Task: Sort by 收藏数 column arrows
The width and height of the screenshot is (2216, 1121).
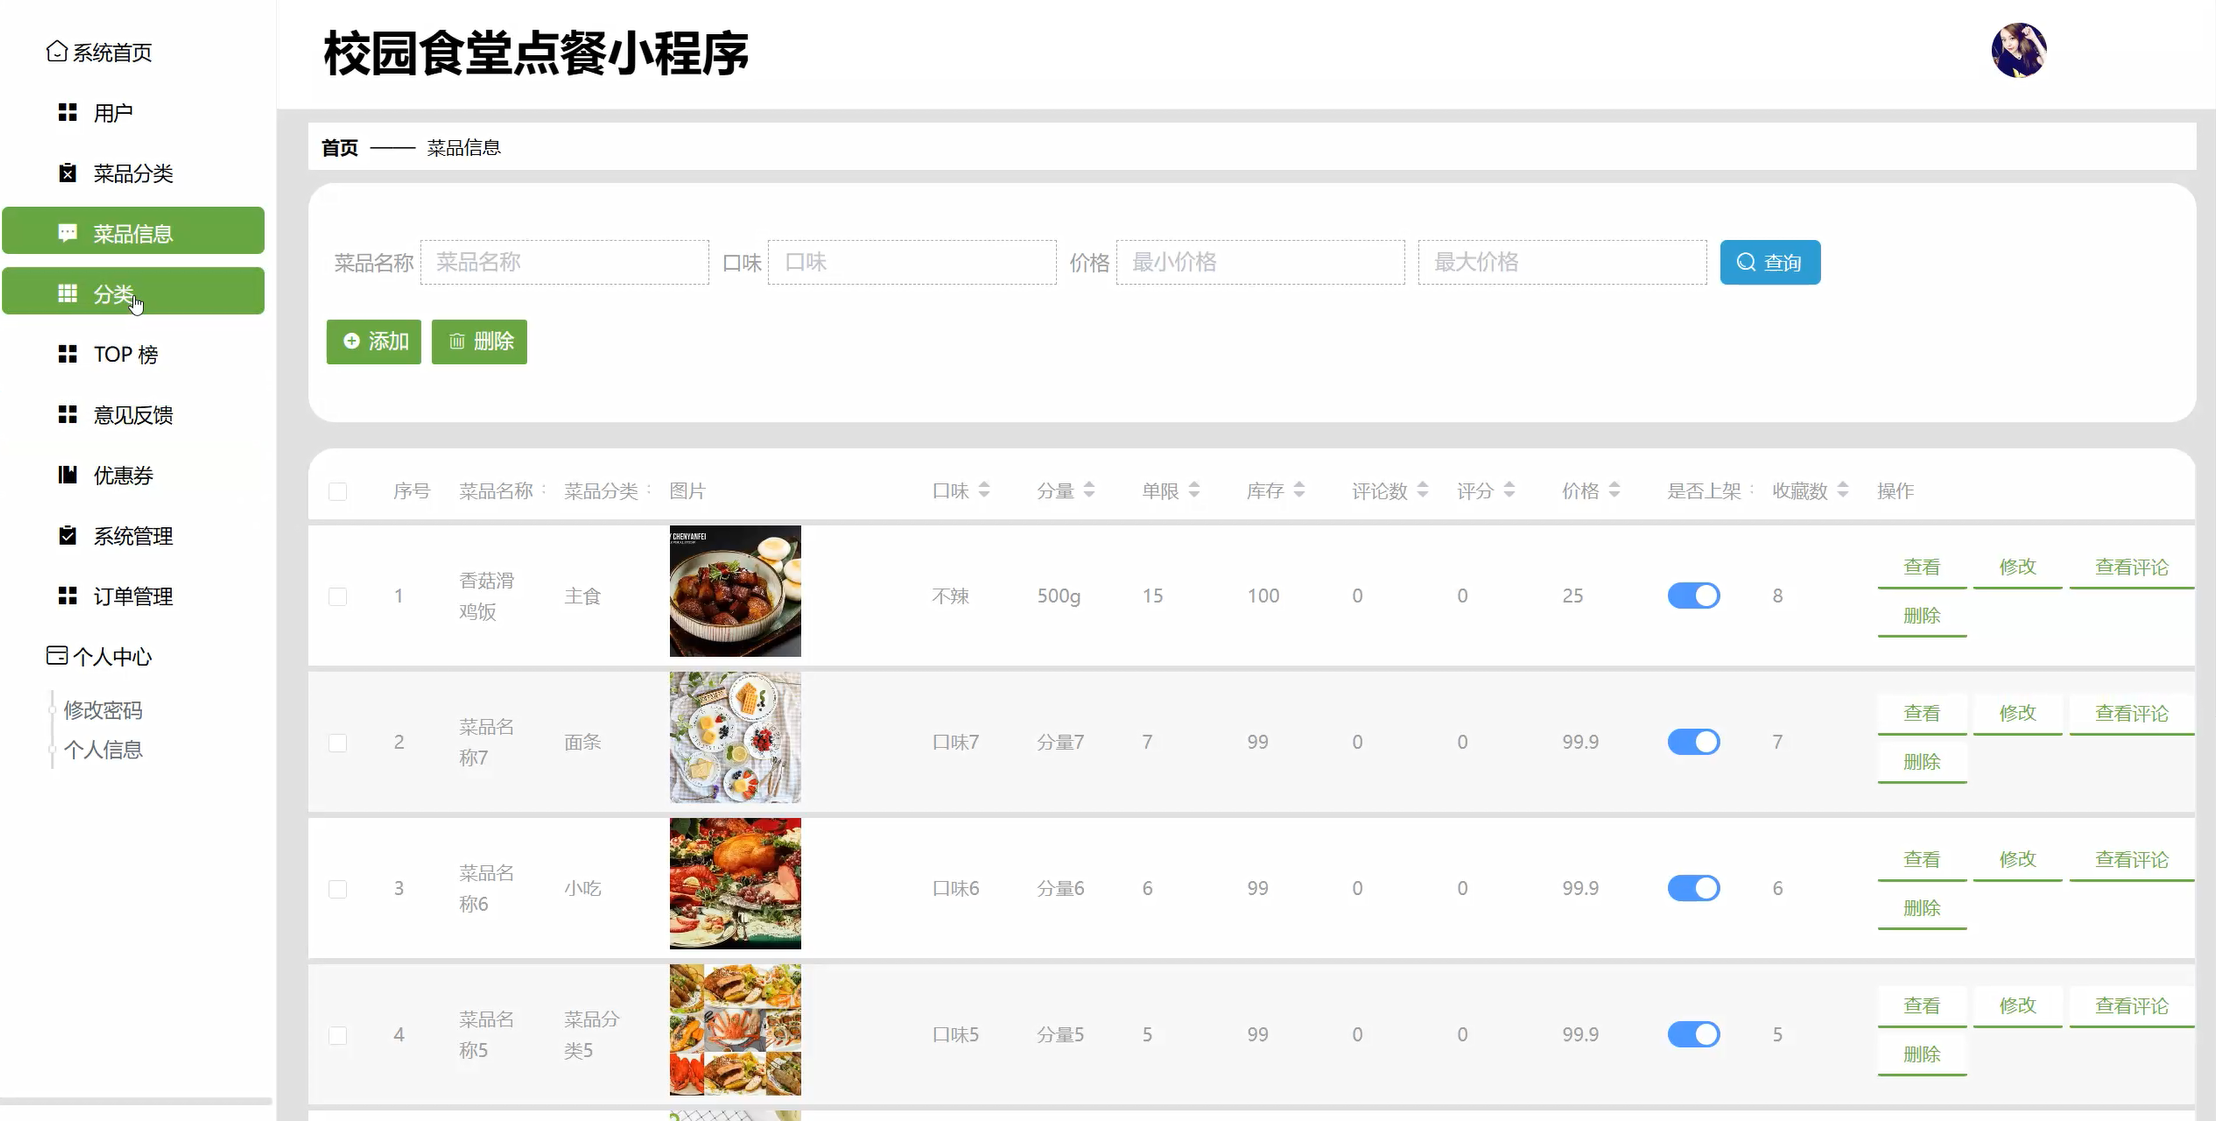Action: [x=1842, y=490]
